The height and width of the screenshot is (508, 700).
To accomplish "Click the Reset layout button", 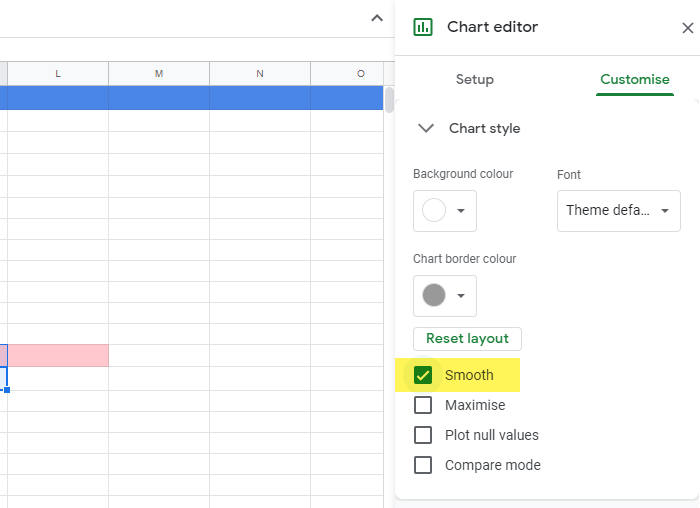I will point(467,339).
